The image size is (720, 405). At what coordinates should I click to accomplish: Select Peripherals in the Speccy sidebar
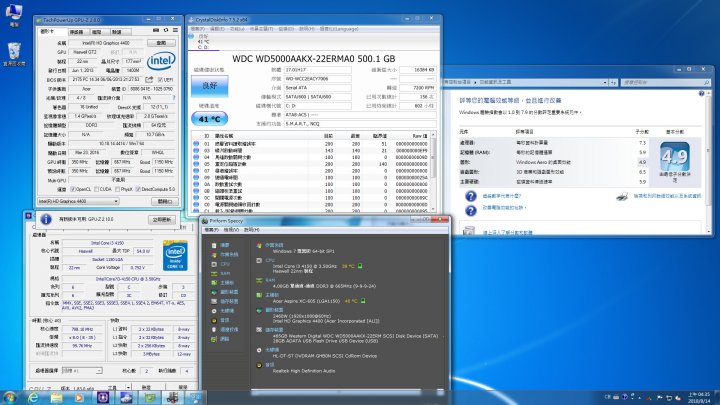pyautogui.click(x=225, y=329)
